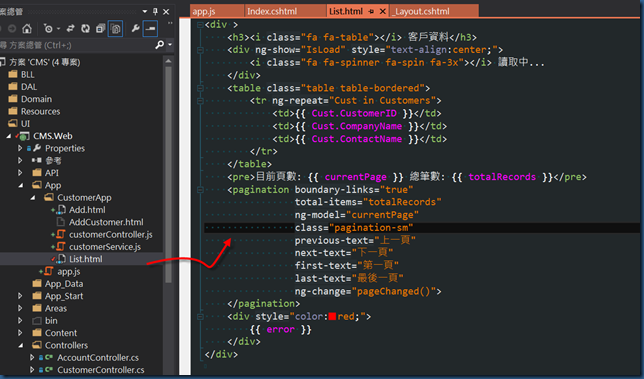
Task: Refresh the Solution Explorer tree
Action: tap(85, 28)
